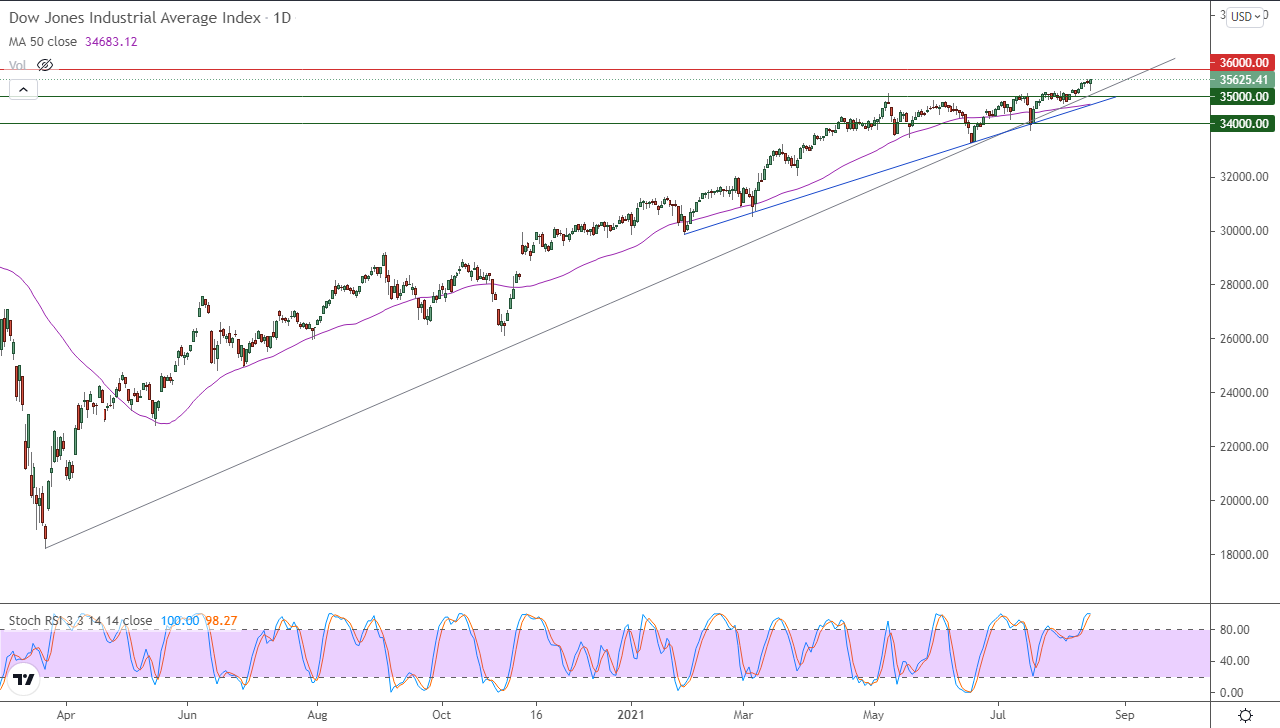Click the red 36000.00 price label

(1241, 62)
